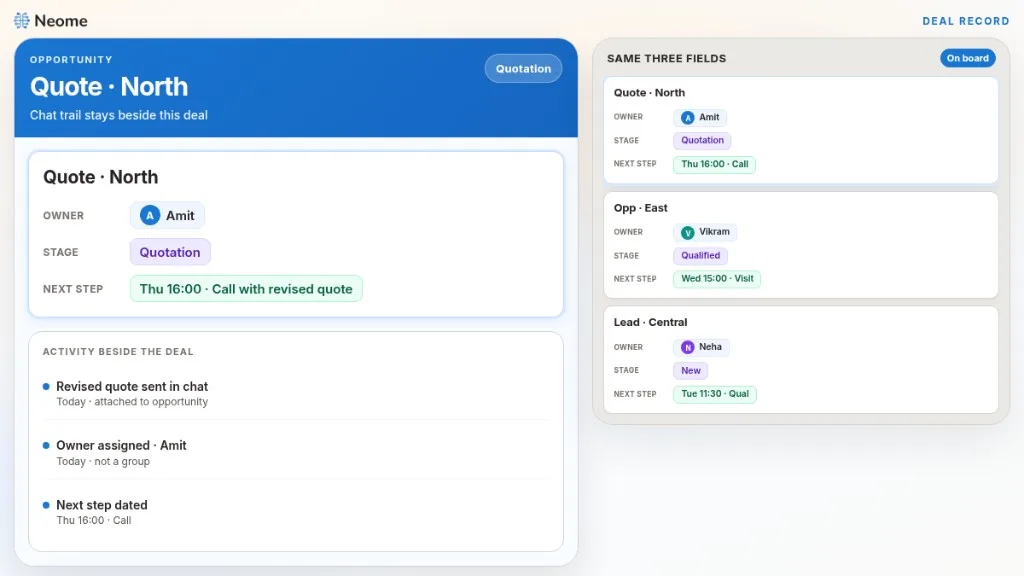Select the Amit owner chip in main card
Viewport: 1024px width, 576px height.
point(167,216)
